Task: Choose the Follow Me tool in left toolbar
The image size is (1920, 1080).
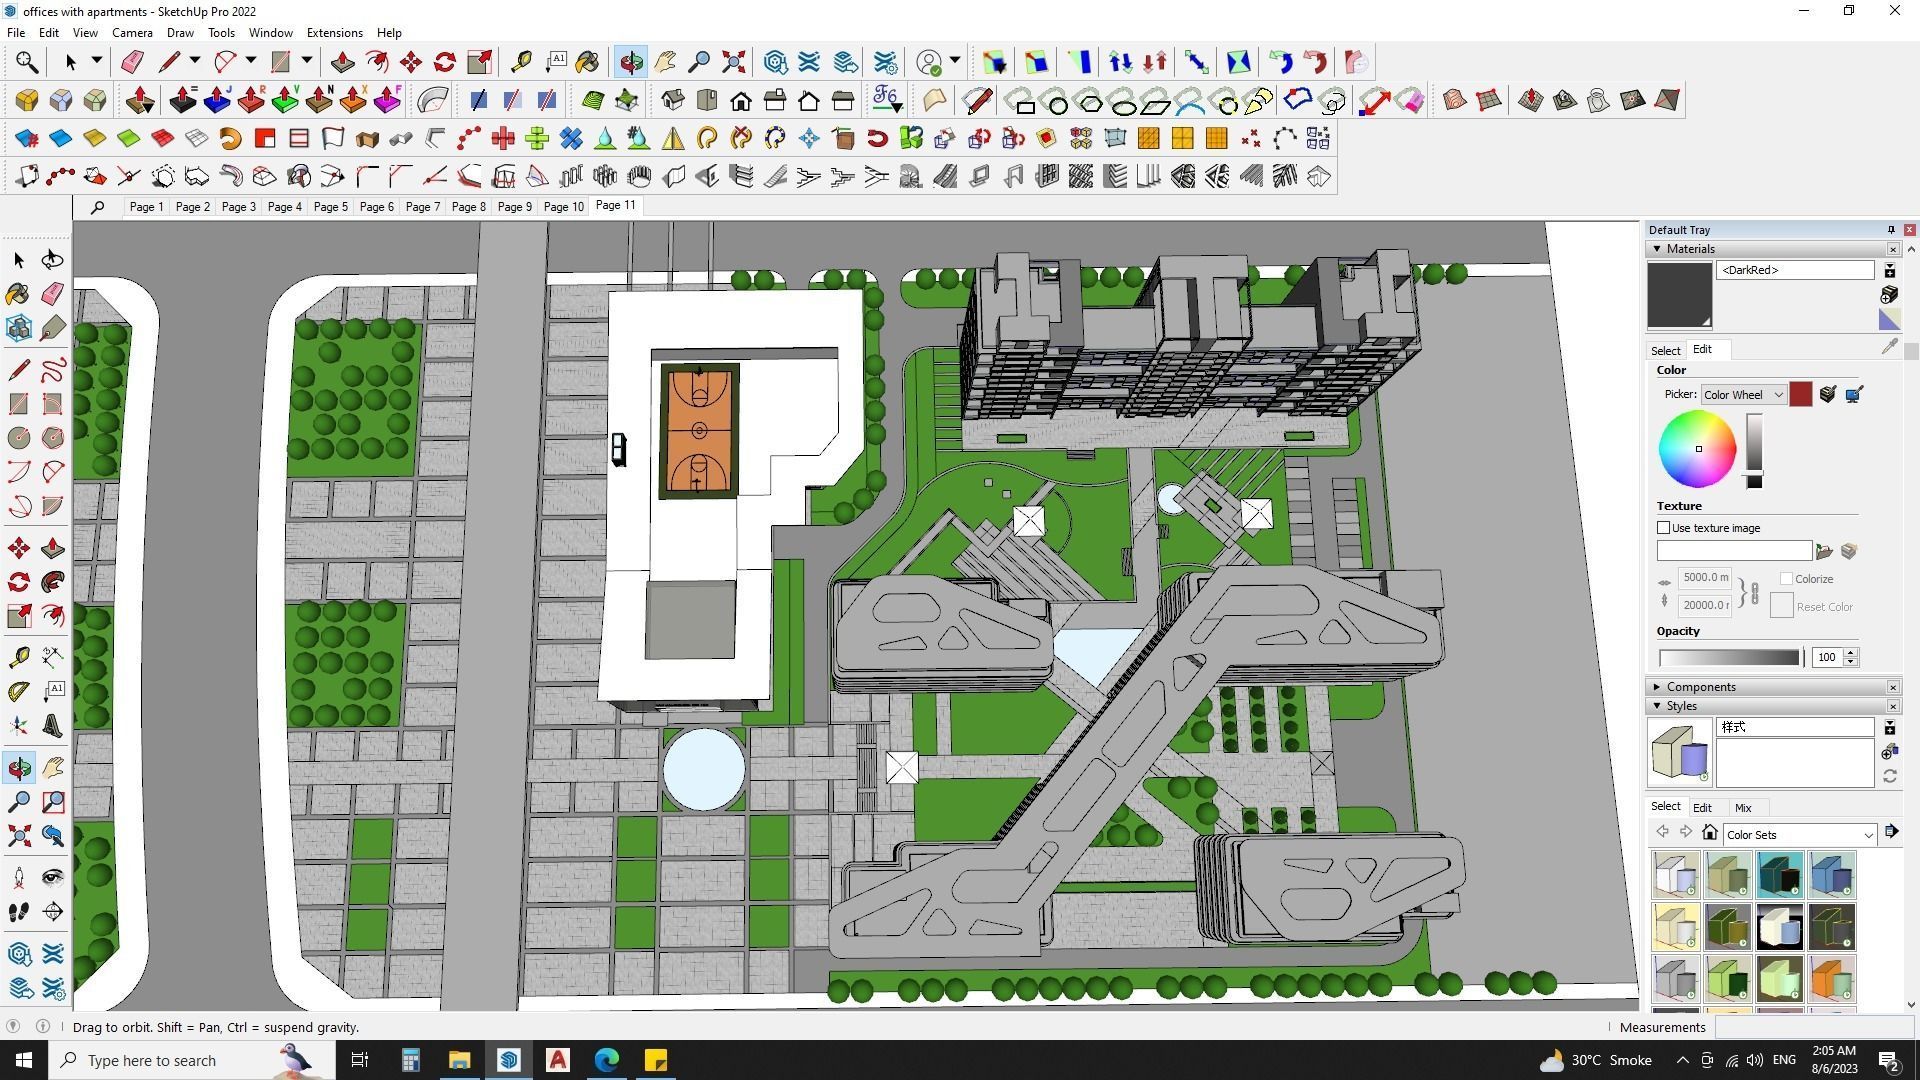Action: [53, 582]
